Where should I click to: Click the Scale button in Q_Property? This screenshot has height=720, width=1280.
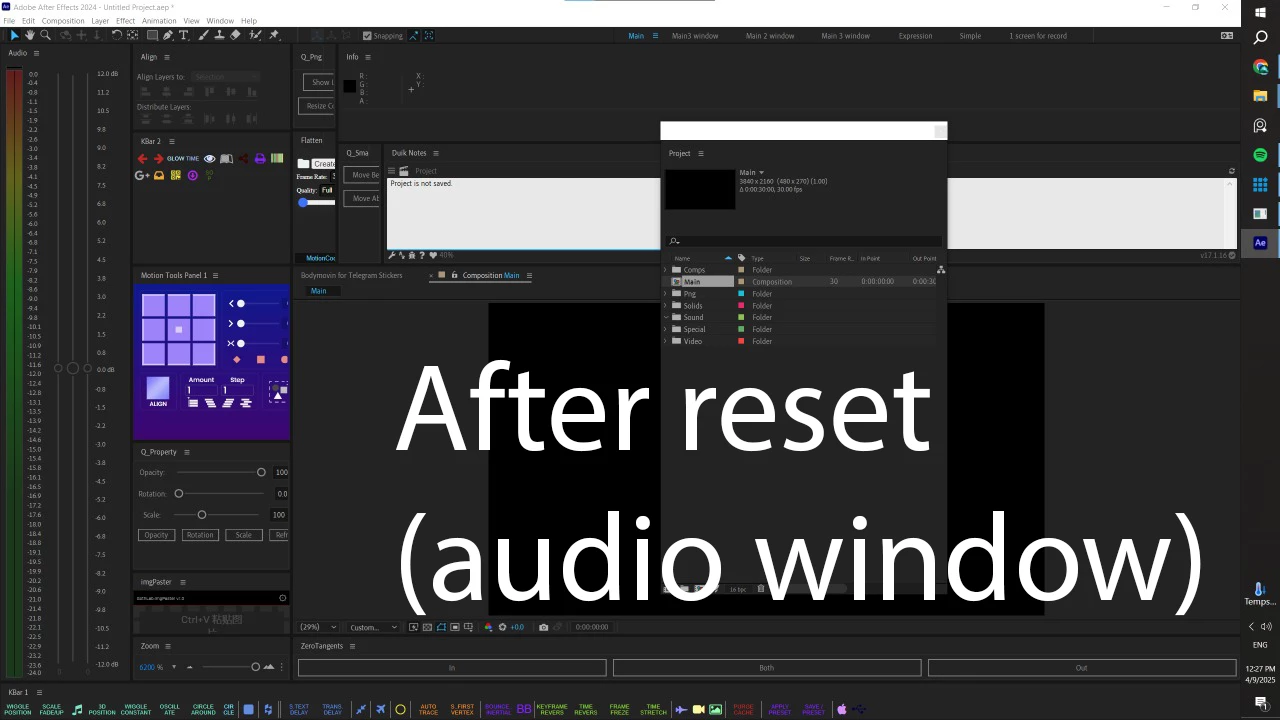(244, 535)
